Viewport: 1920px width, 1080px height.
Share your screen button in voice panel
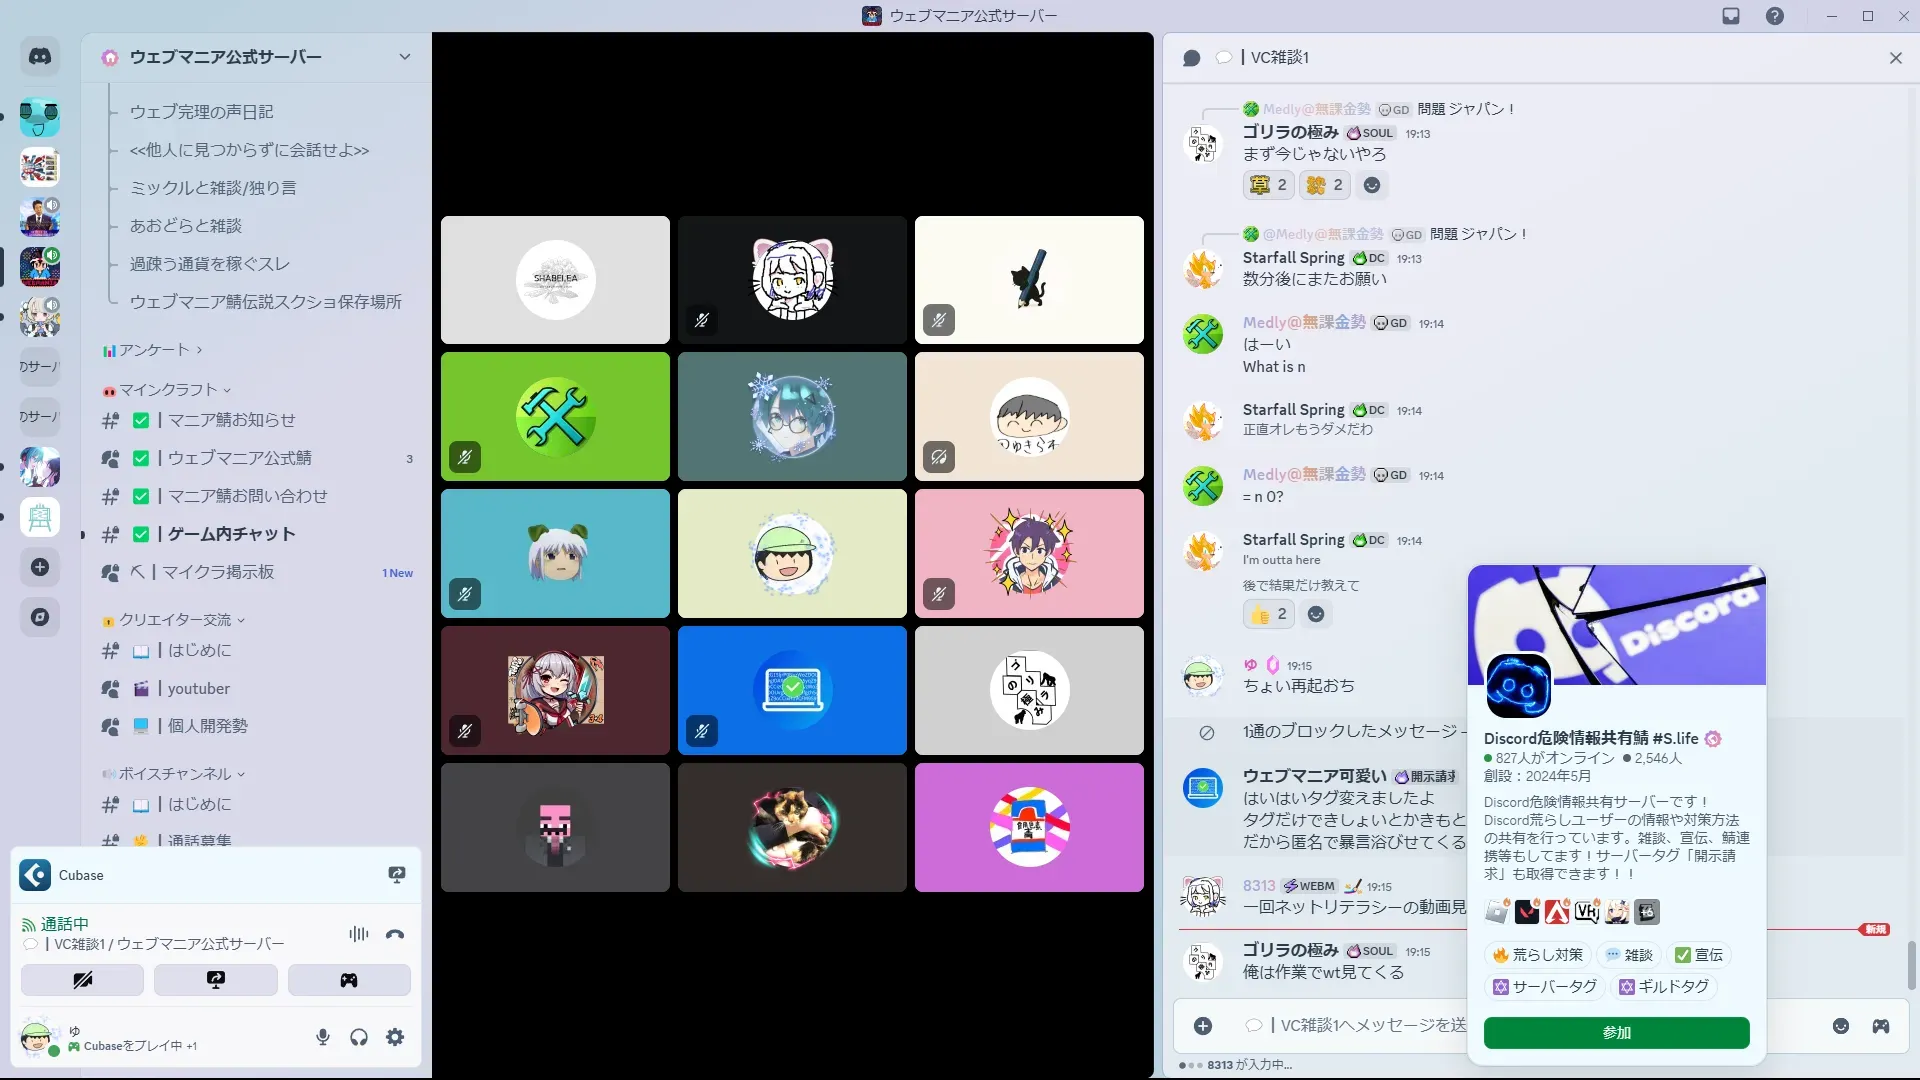click(216, 980)
